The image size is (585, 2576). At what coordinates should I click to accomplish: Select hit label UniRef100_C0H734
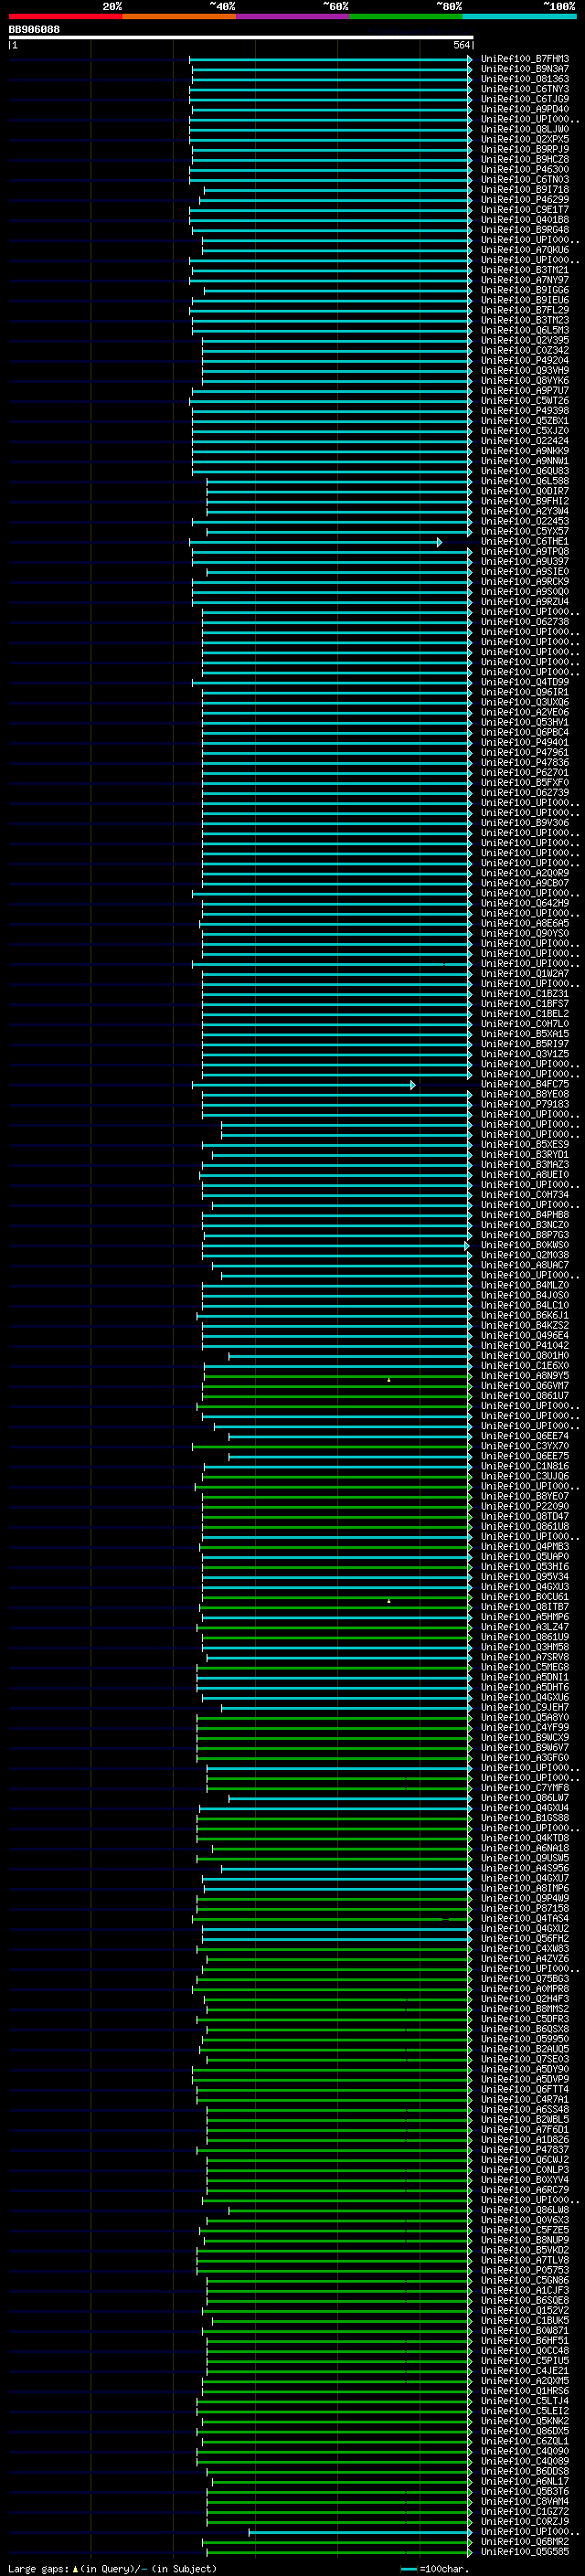tap(524, 1195)
